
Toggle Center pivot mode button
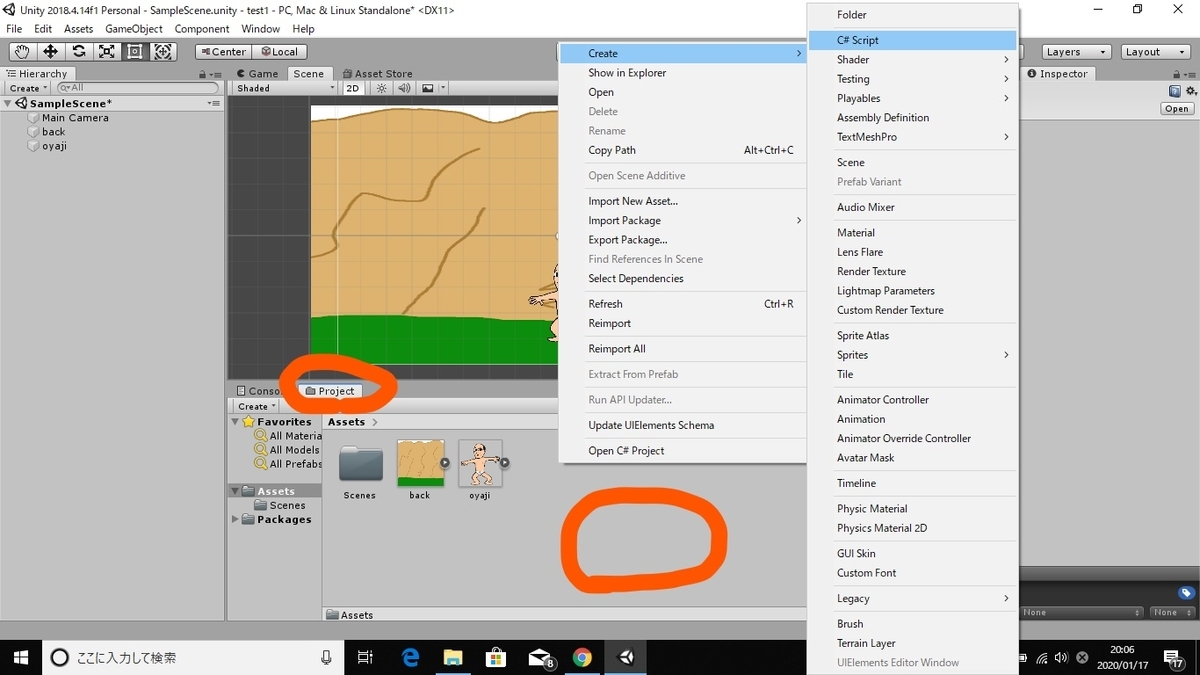point(222,52)
